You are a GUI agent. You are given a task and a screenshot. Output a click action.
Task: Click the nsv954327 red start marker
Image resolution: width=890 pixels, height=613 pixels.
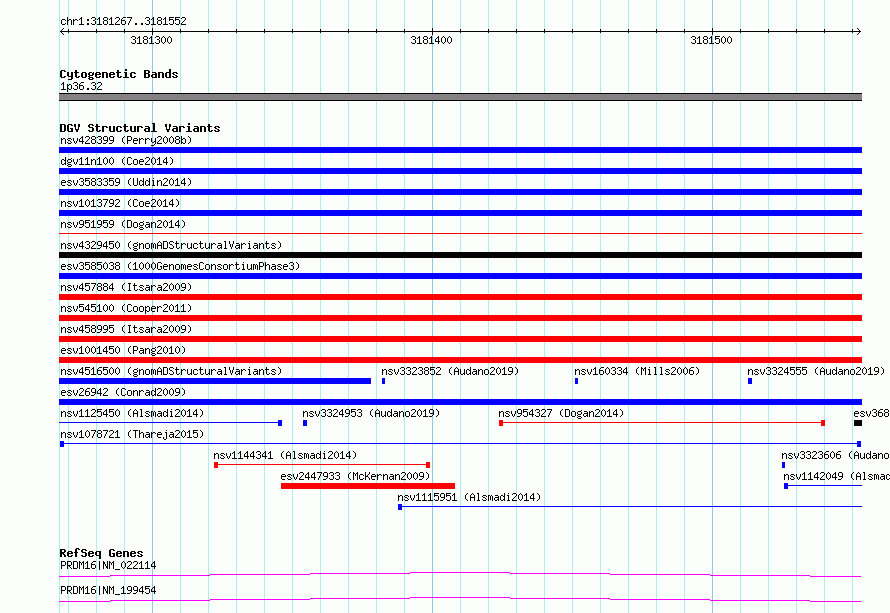pos(501,423)
